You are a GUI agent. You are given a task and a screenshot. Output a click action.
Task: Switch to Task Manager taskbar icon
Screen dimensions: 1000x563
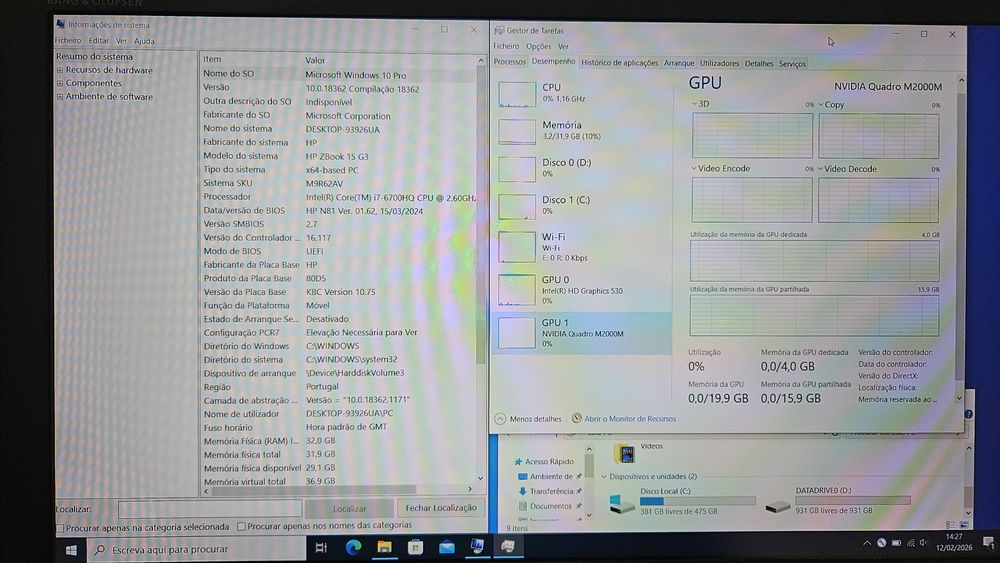tap(508, 546)
